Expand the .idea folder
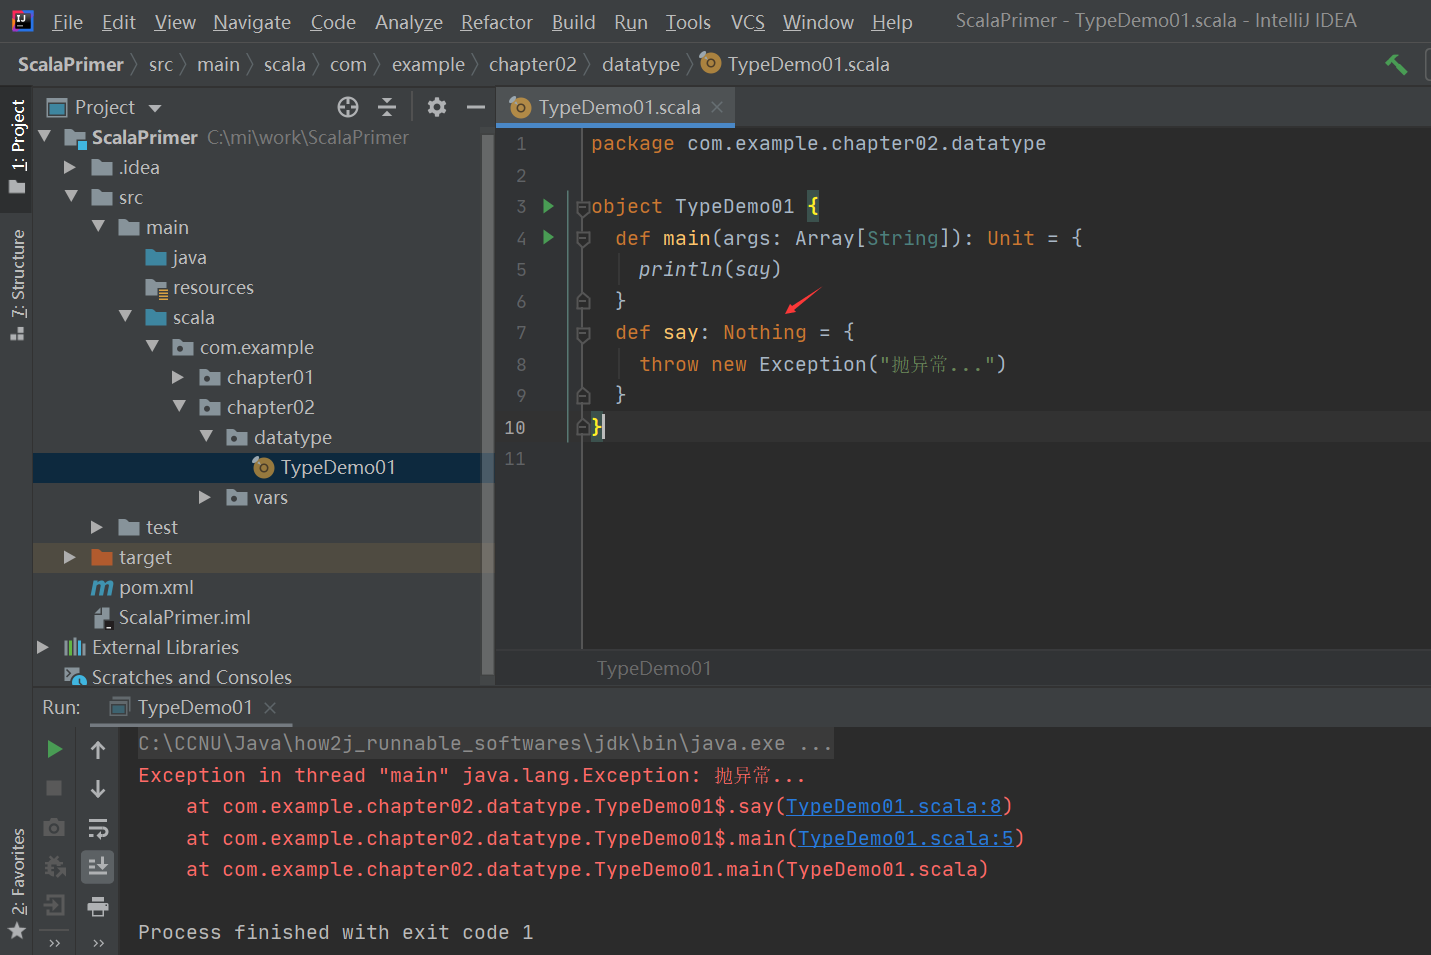The image size is (1431, 955). pos(70,167)
